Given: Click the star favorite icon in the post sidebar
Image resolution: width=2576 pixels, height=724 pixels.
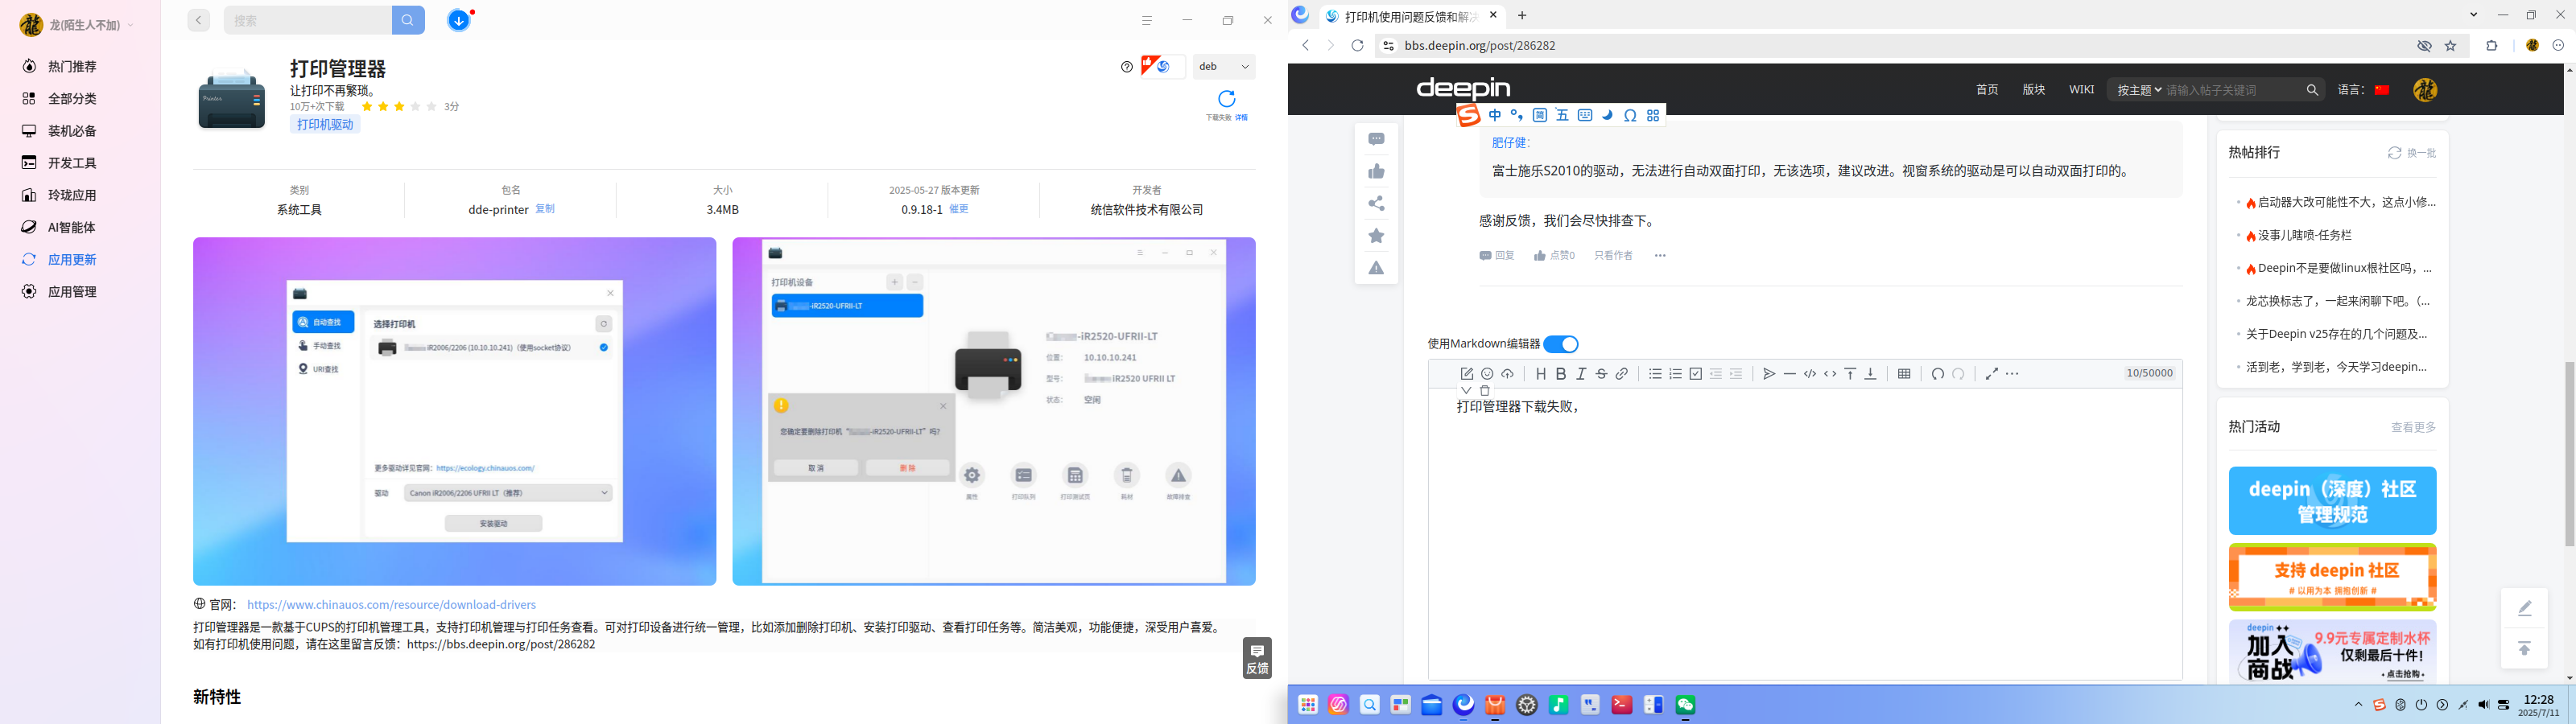Looking at the screenshot, I should (x=1377, y=236).
